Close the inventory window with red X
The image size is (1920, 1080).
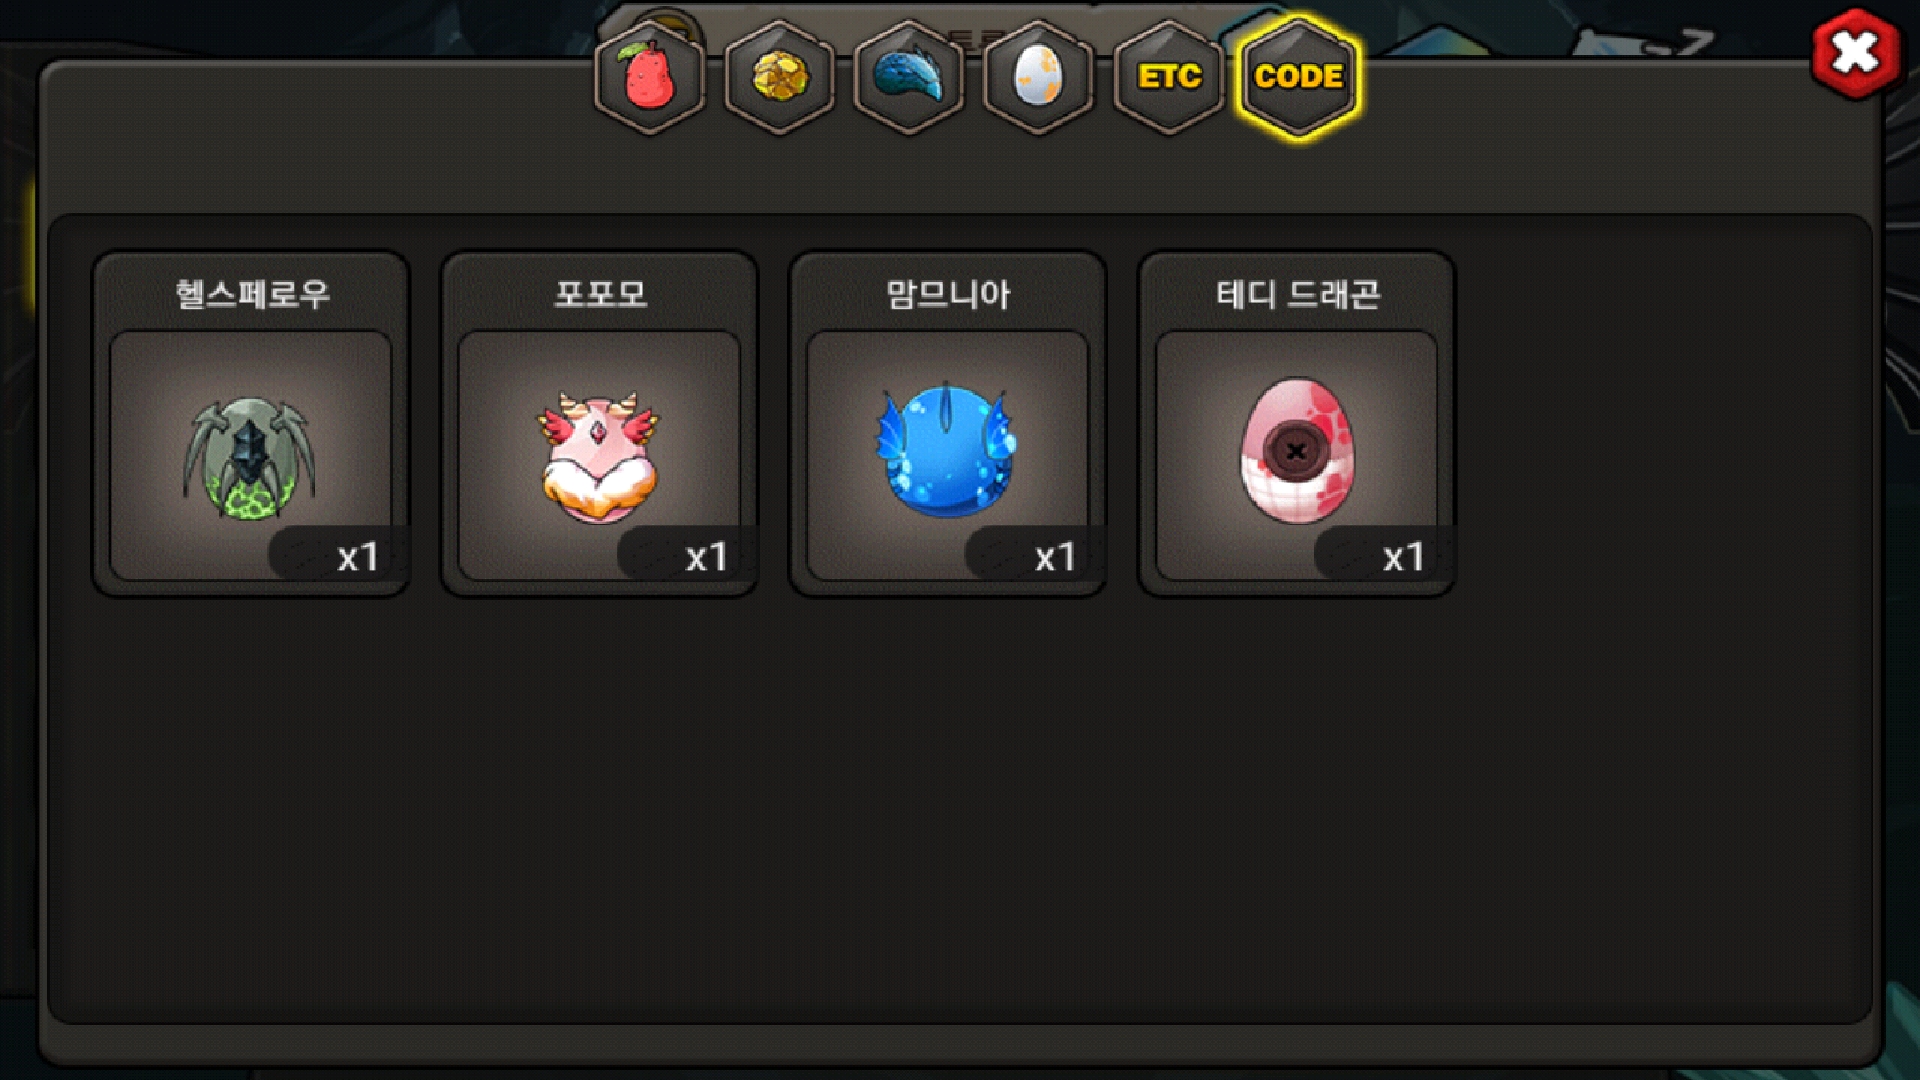(x=1855, y=53)
